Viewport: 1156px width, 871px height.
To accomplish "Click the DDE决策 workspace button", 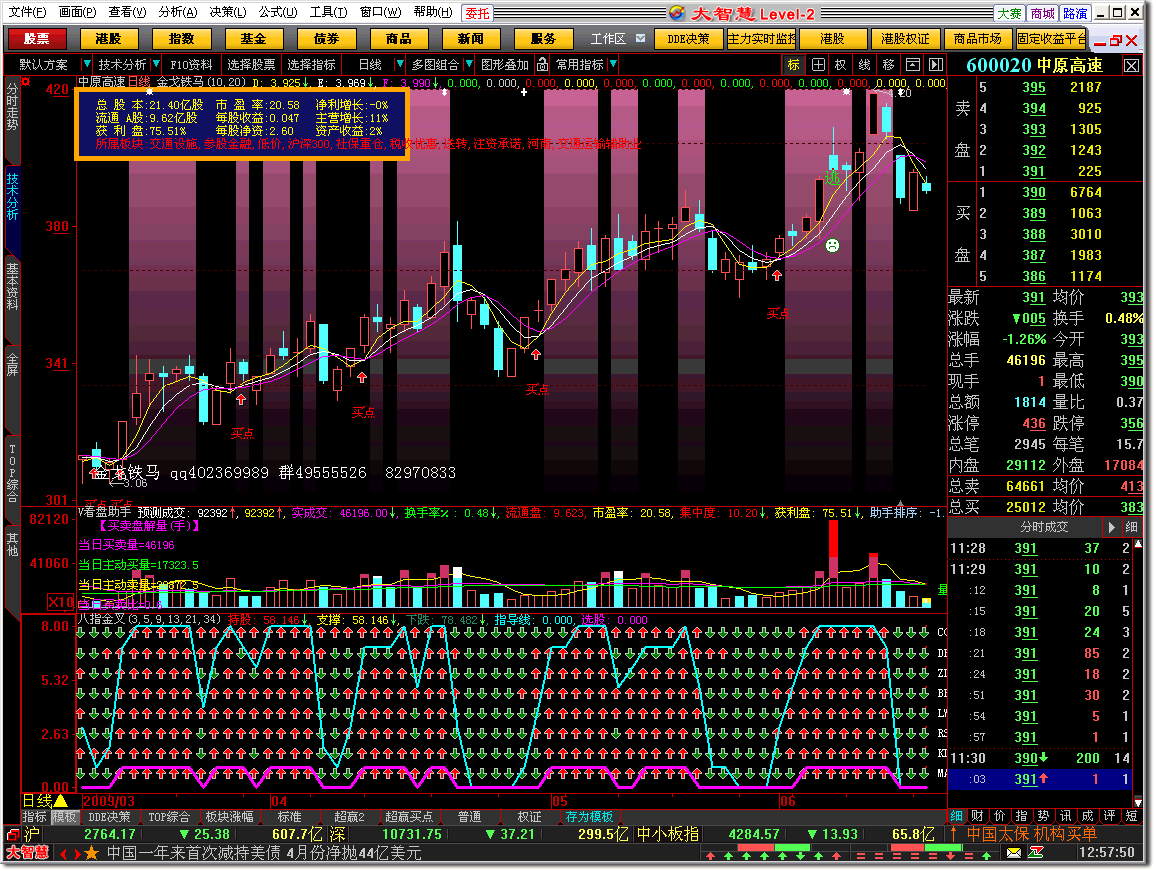I will click(x=688, y=38).
